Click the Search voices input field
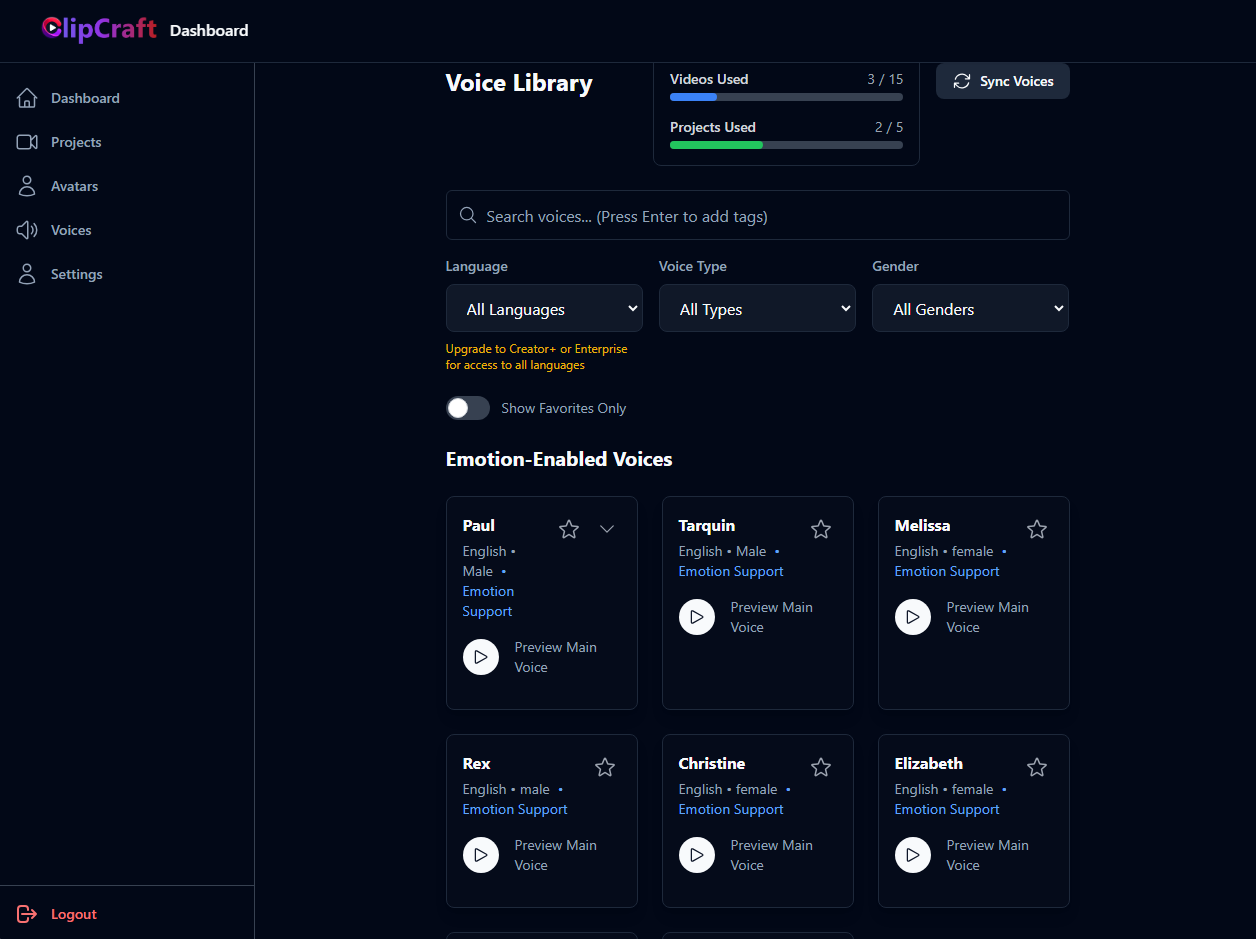Screen dimensions: 1256x939 tap(758, 215)
